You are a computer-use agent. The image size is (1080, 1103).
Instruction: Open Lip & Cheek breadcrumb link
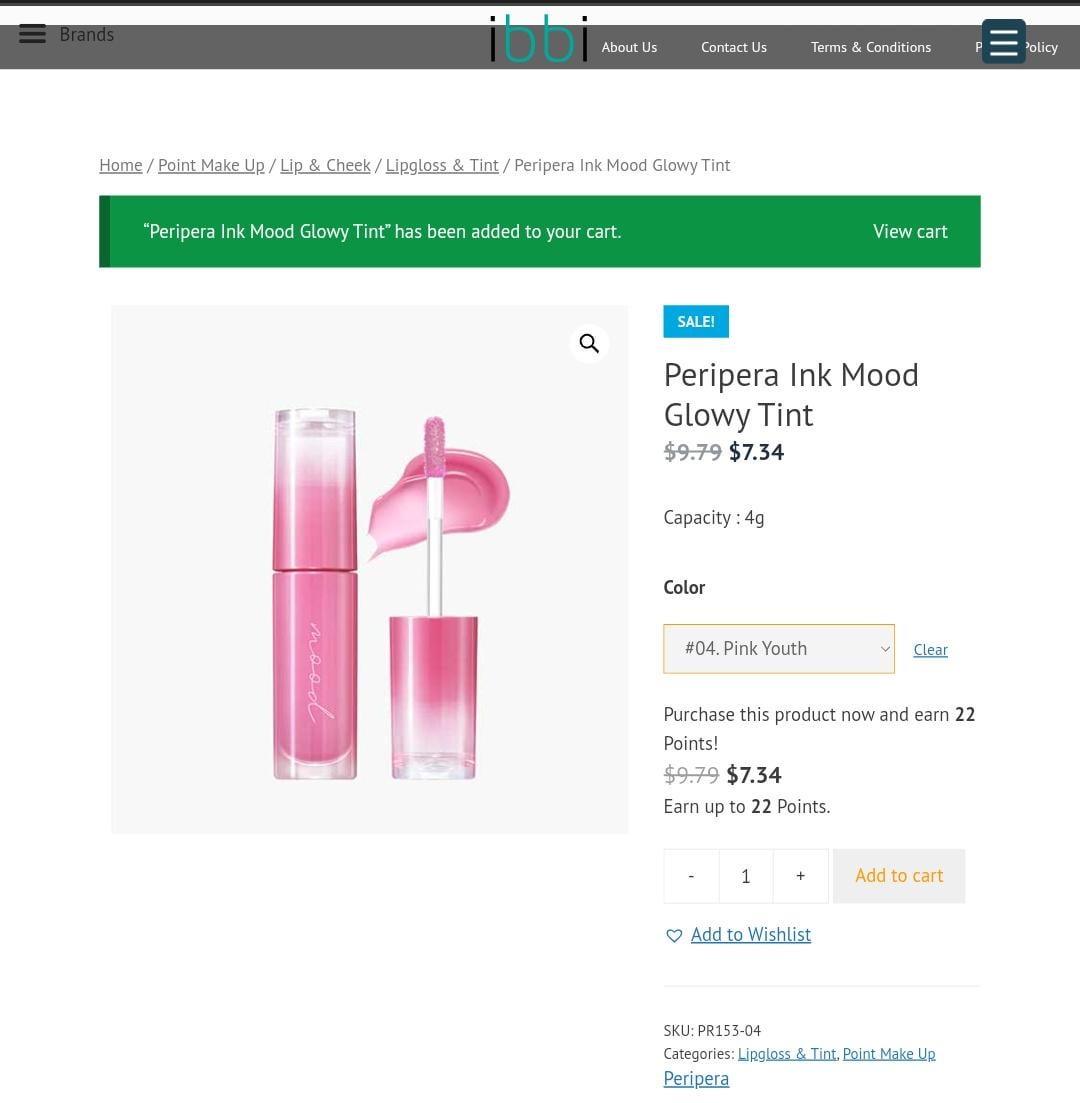[325, 165]
